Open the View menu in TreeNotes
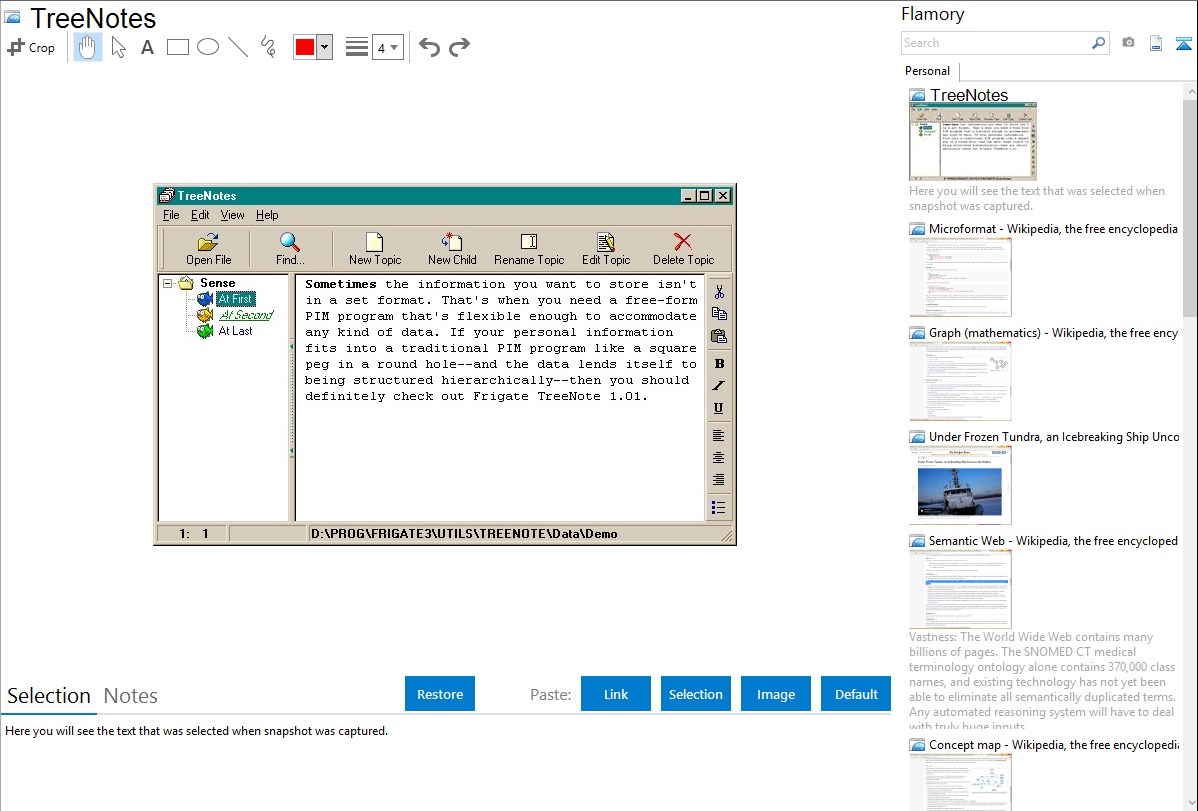 232,215
